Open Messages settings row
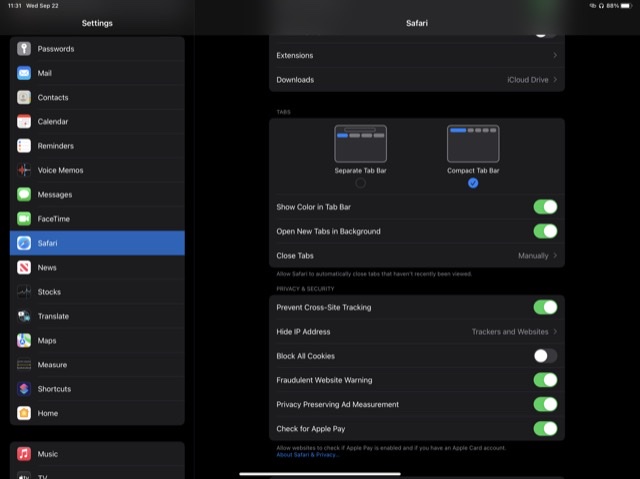The height and width of the screenshot is (479, 640). [x=97, y=195]
